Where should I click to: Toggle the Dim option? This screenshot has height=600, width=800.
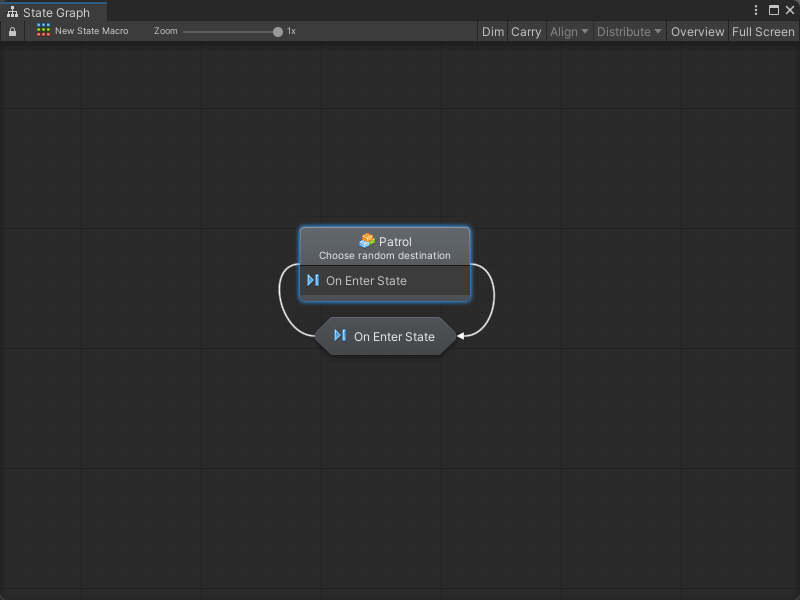coord(493,32)
